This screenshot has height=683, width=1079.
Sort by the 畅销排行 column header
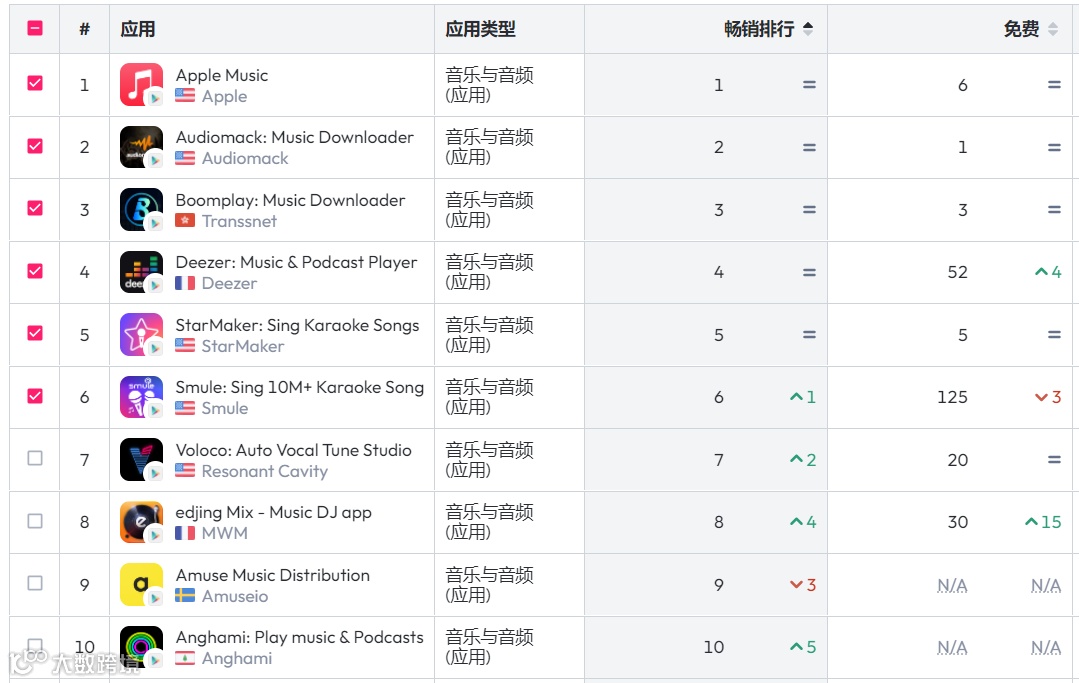click(x=759, y=29)
